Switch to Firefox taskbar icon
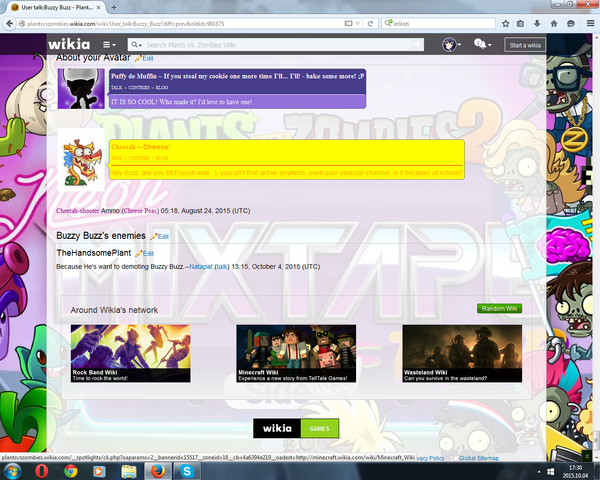 coord(158,471)
